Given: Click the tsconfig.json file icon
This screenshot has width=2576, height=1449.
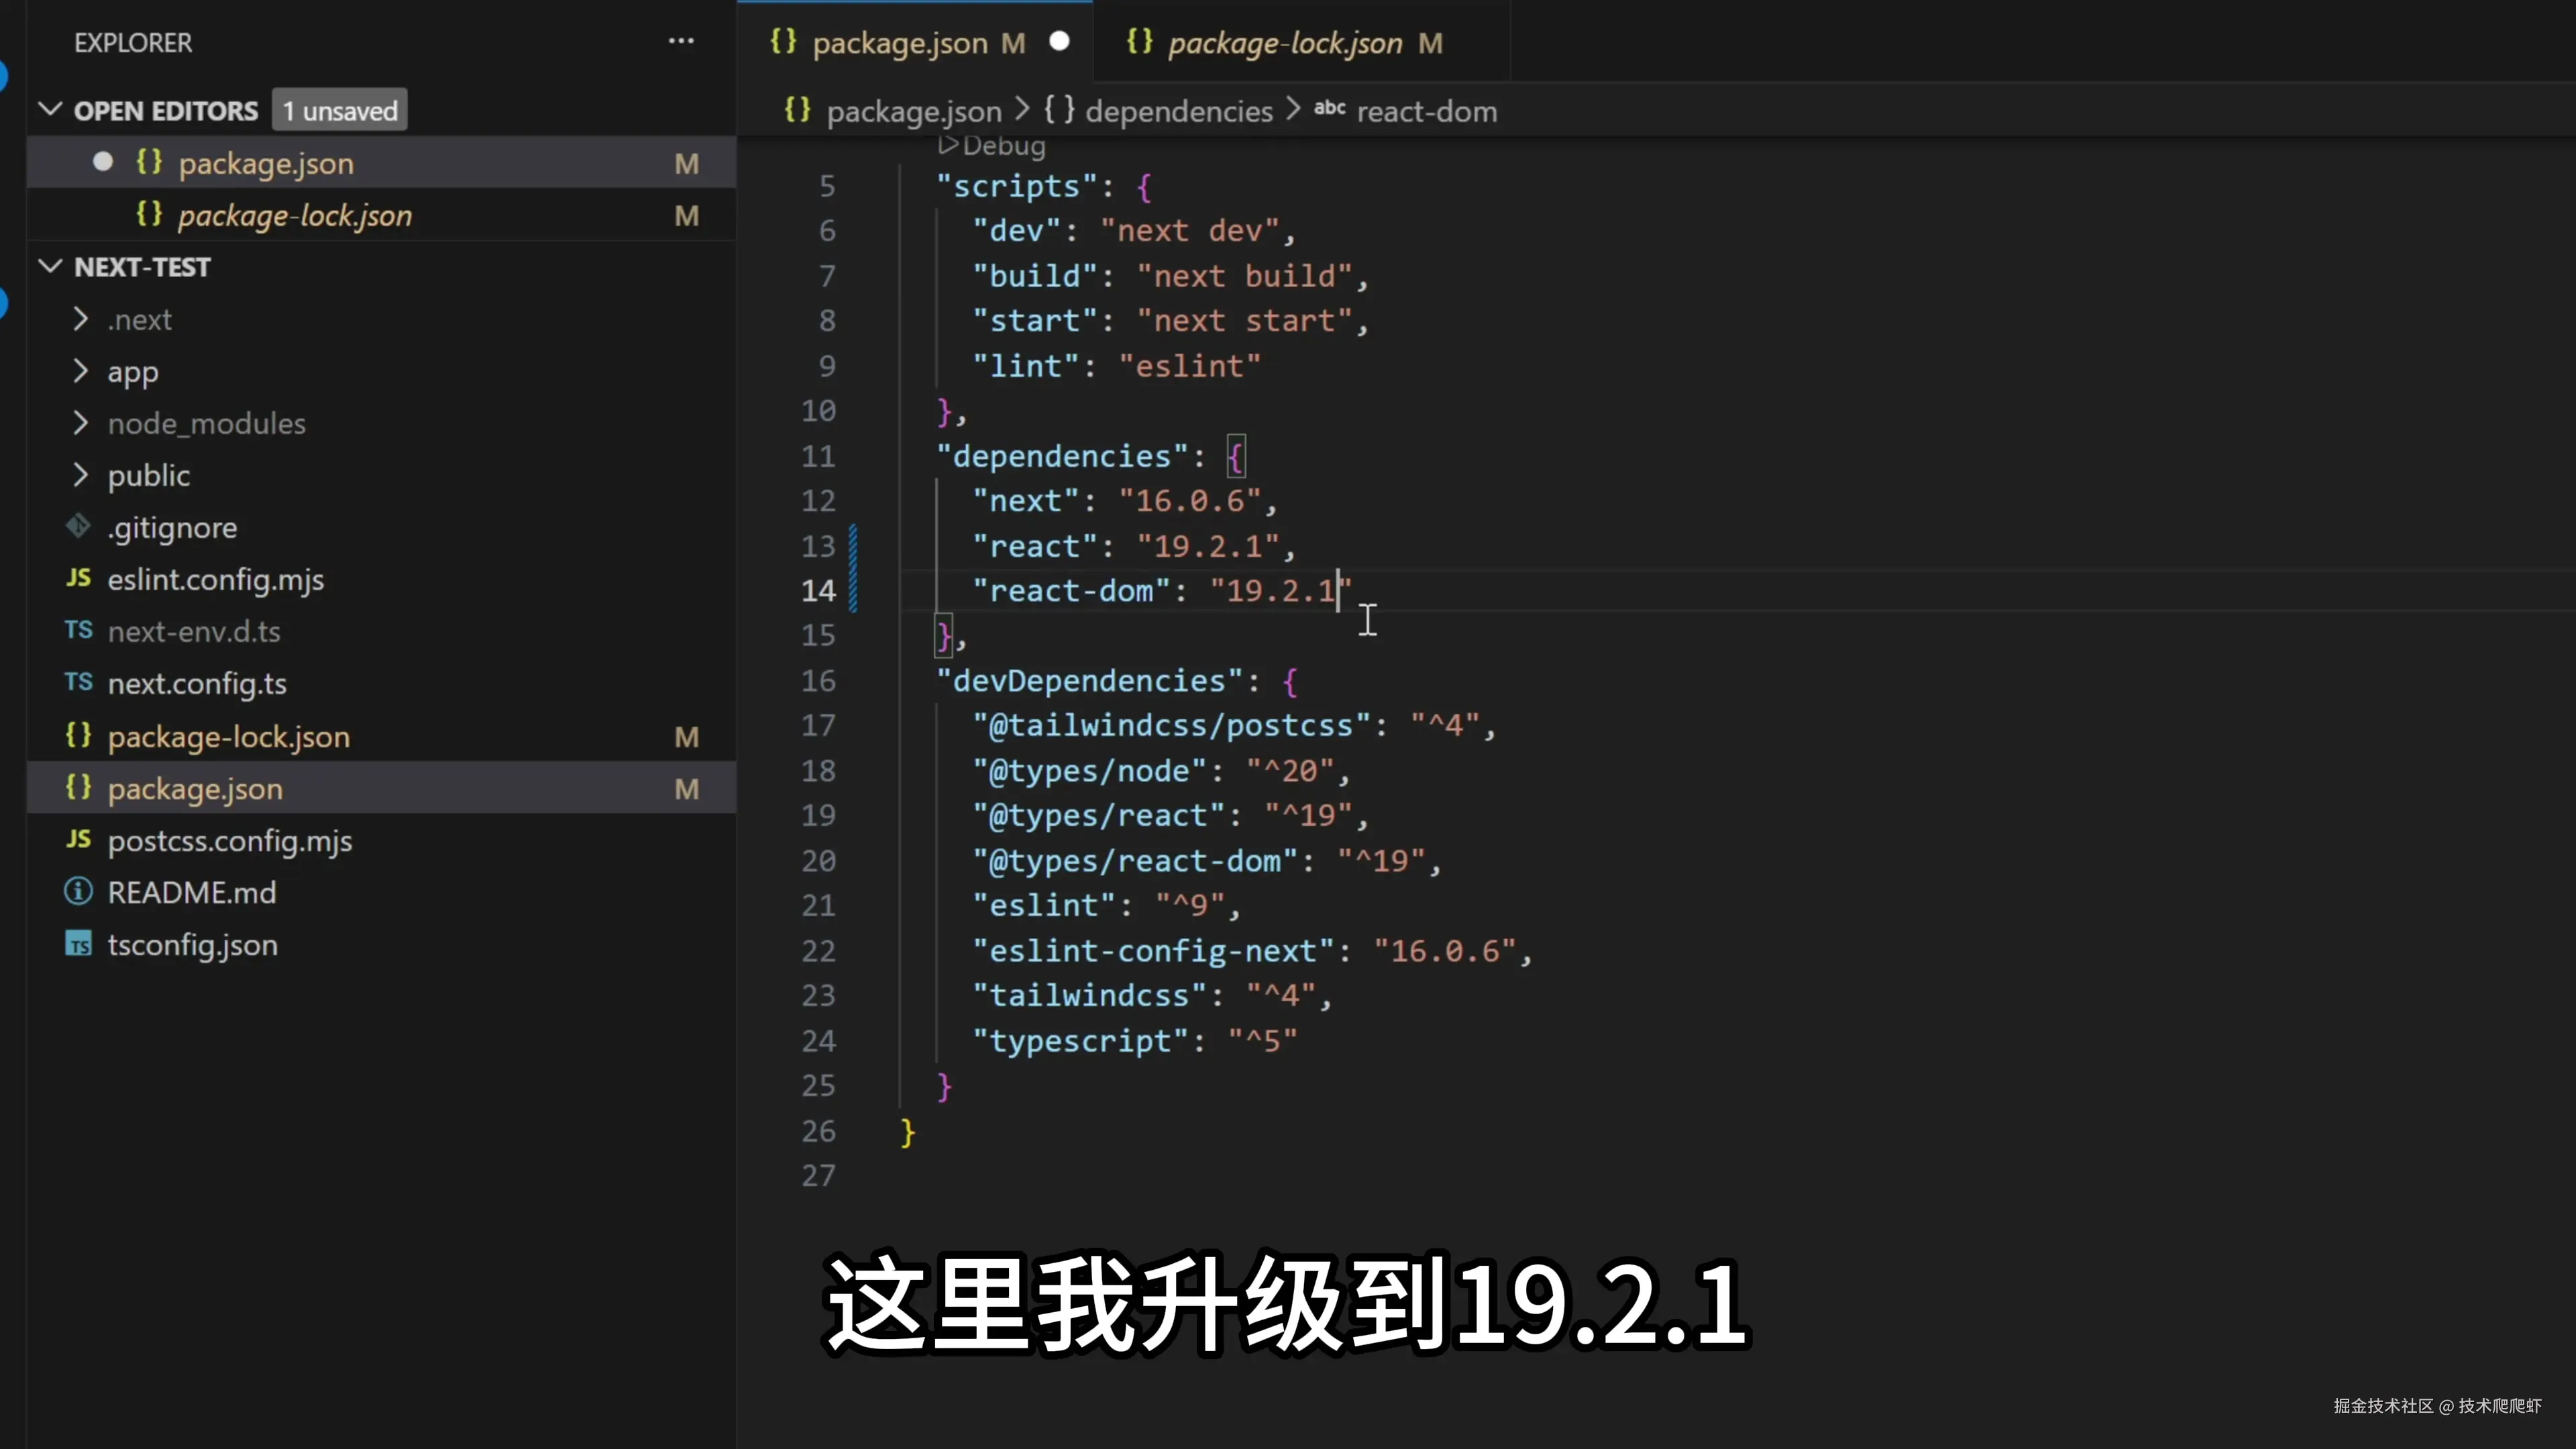Looking at the screenshot, I should pos(78,944).
